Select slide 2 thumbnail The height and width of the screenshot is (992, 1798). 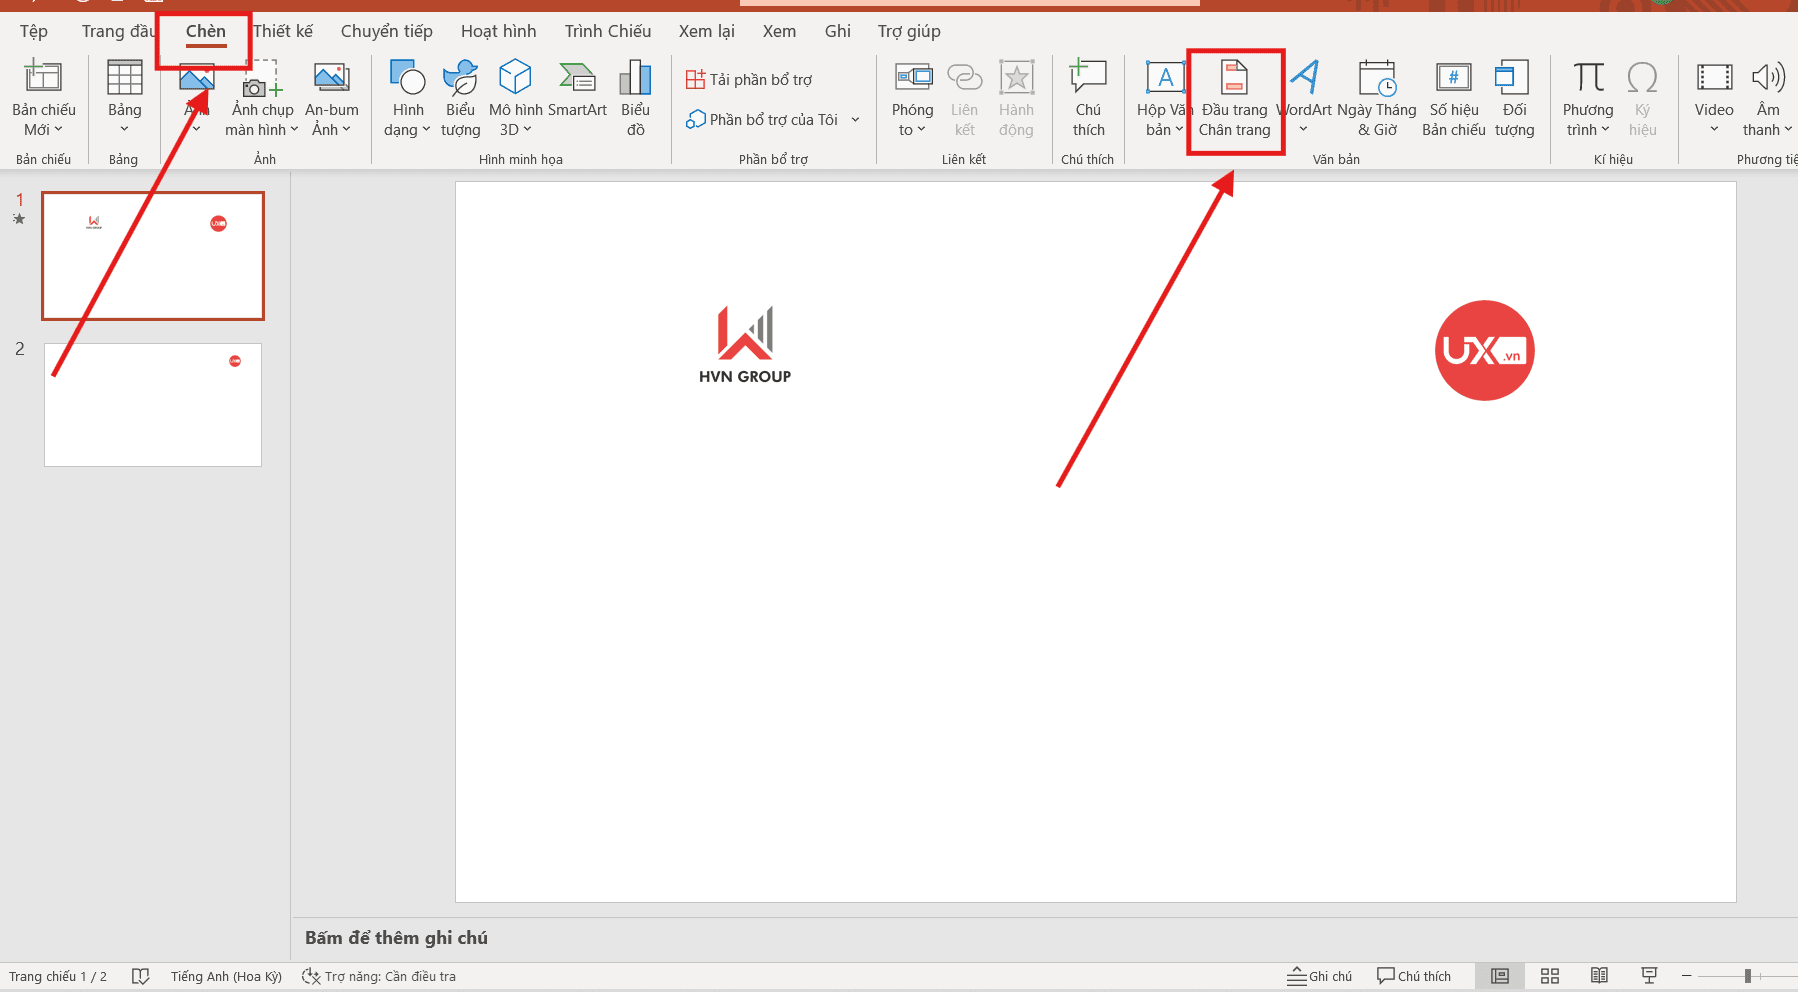click(x=152, y=404)
